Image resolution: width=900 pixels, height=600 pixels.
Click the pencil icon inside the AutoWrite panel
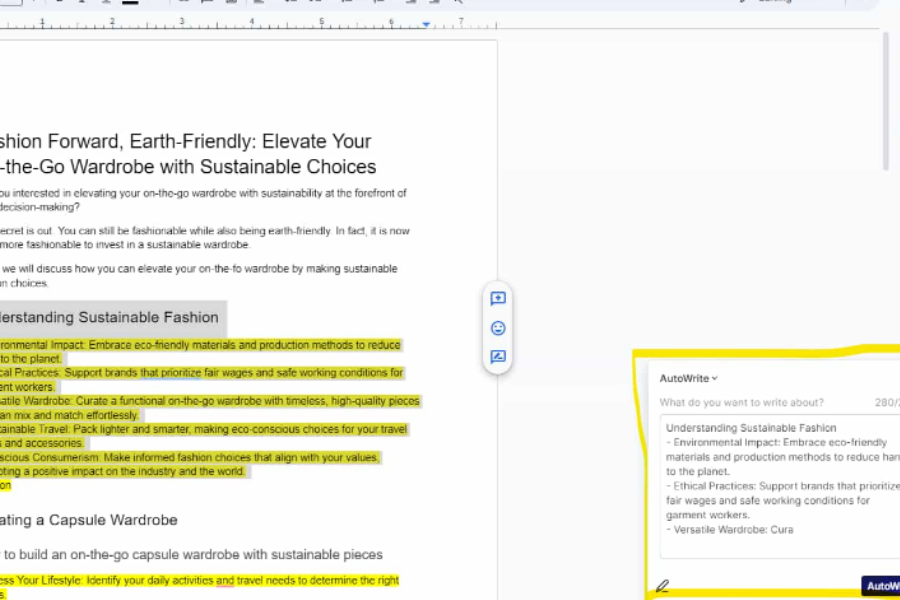click(x=662, y=585)
